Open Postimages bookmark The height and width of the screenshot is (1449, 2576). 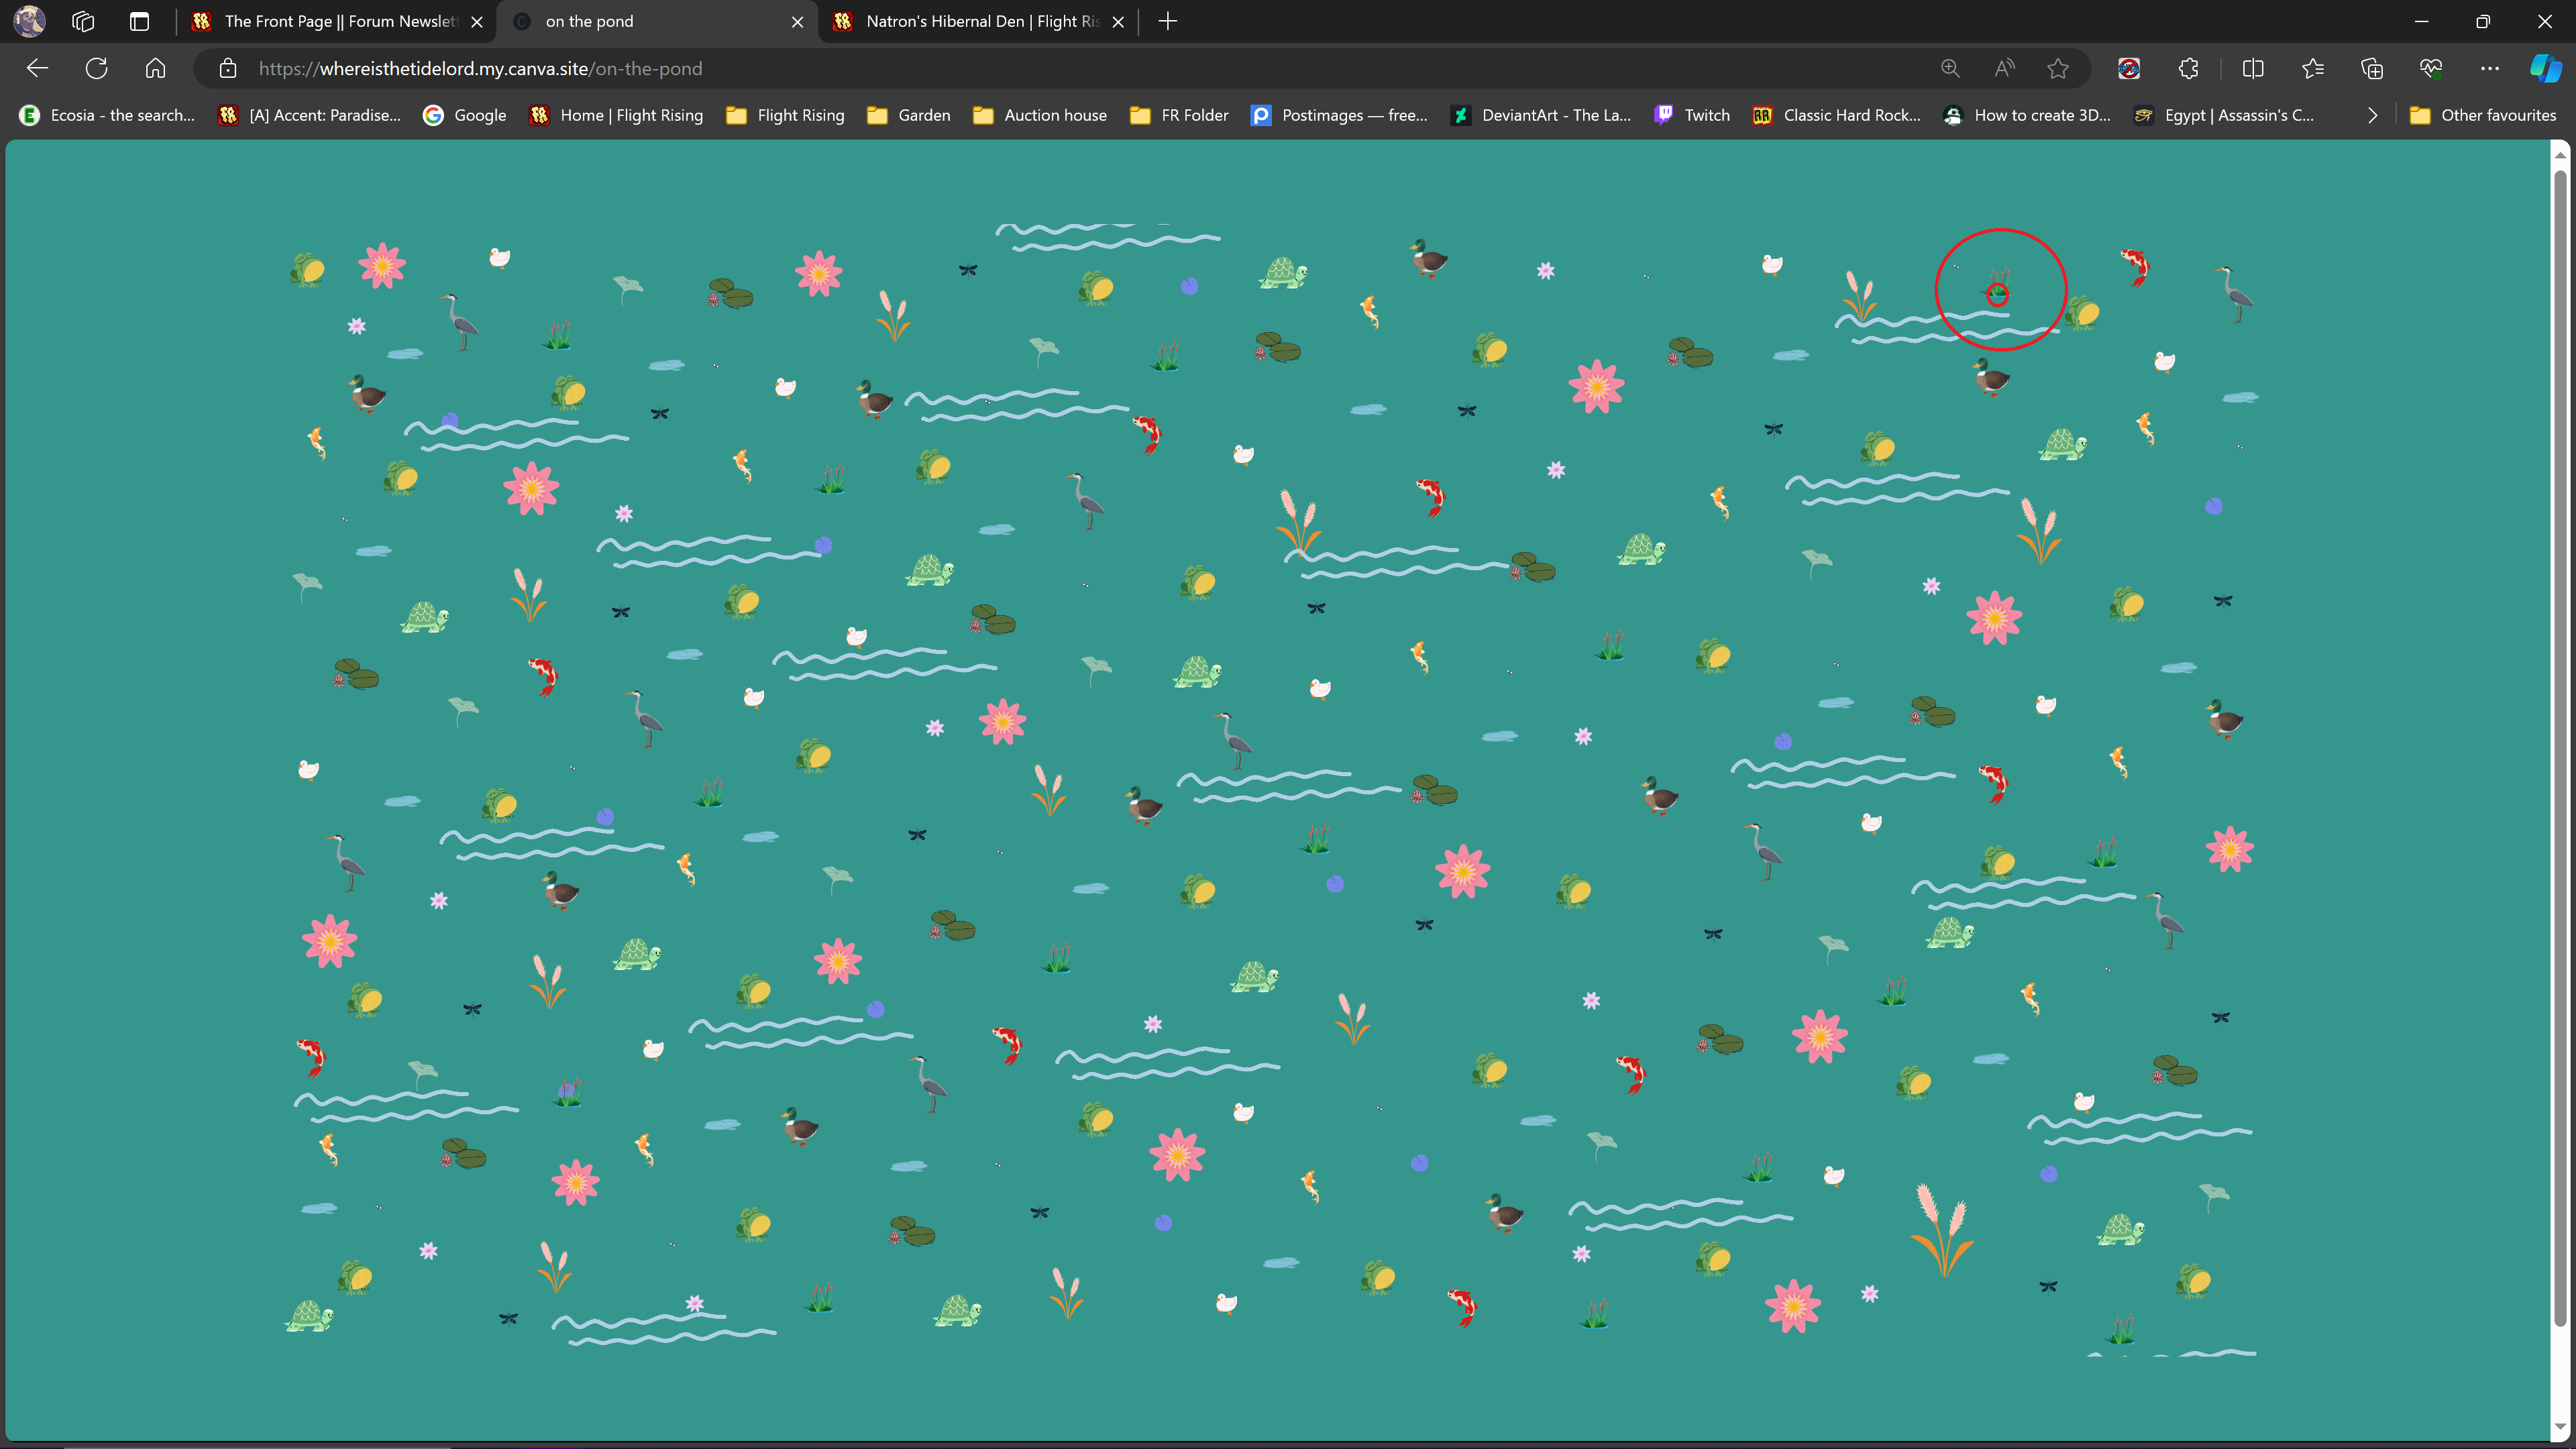click(x=1340, y=115)
